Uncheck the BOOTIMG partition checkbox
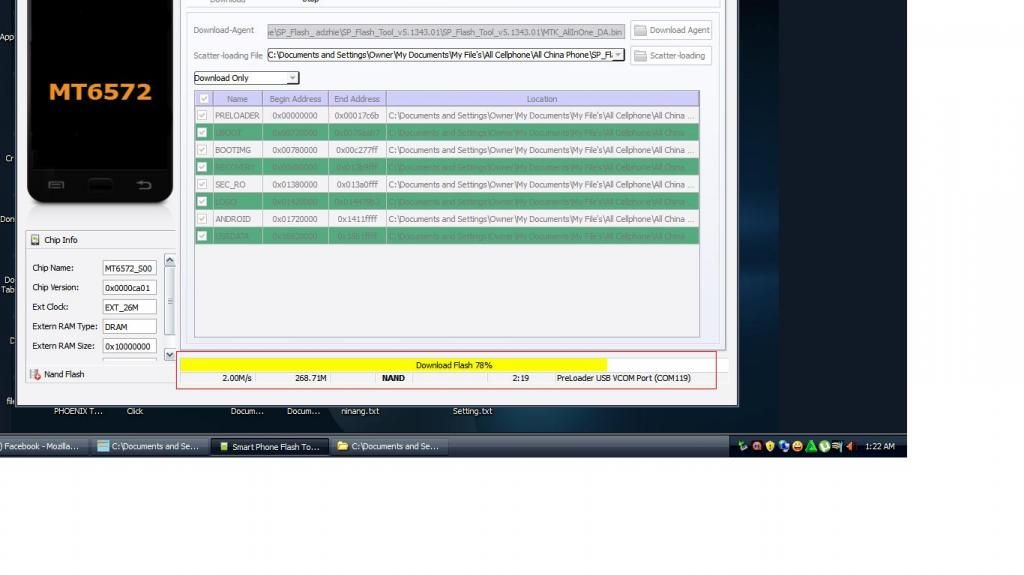 click(x=203, y=150)
